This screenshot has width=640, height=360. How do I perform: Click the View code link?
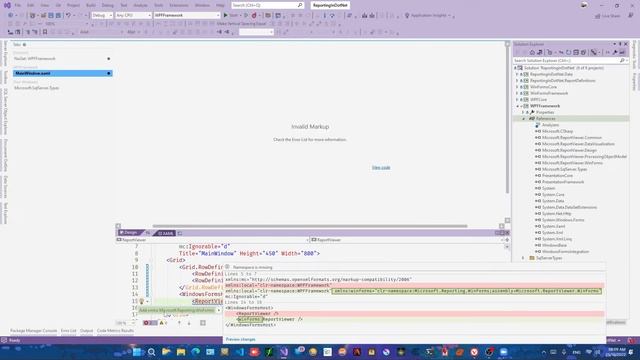pos(381,168)
